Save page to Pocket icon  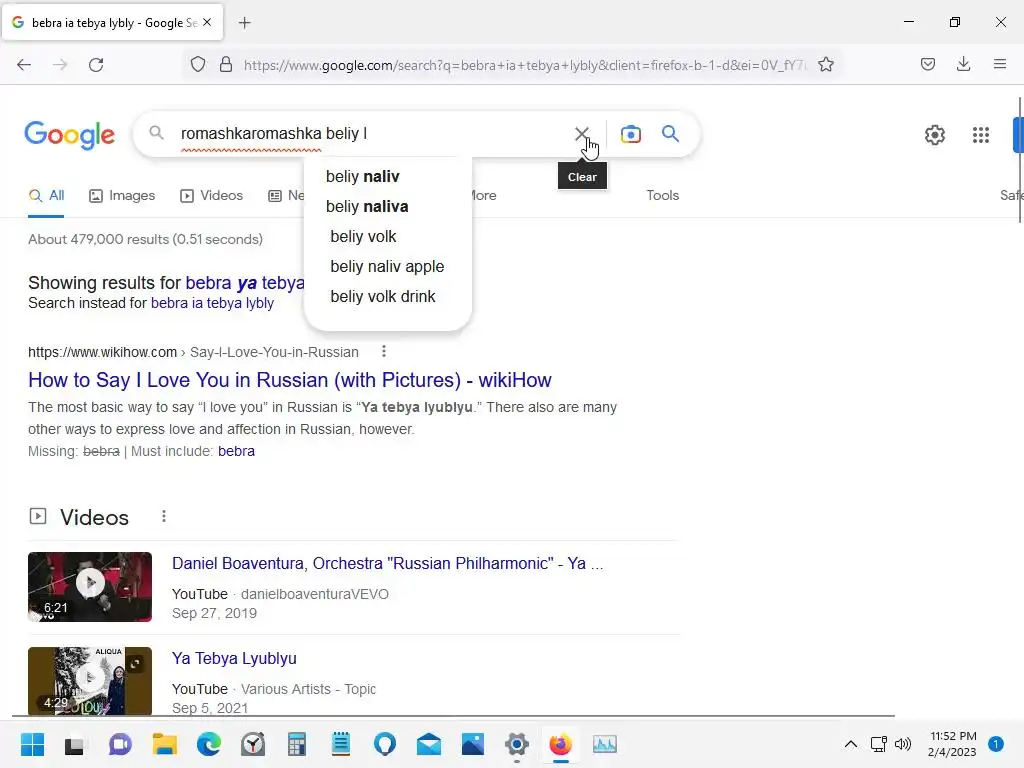coord(928,64)
